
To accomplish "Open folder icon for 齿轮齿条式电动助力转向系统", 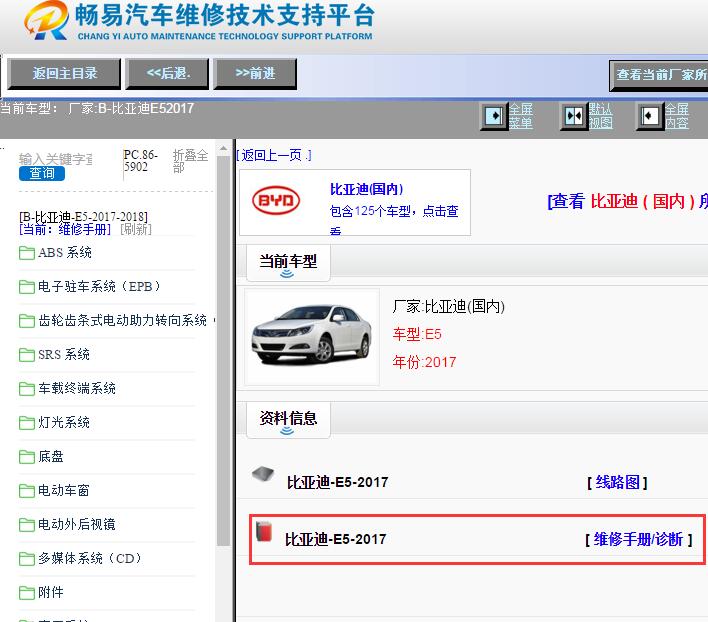I will coord(27,321).
